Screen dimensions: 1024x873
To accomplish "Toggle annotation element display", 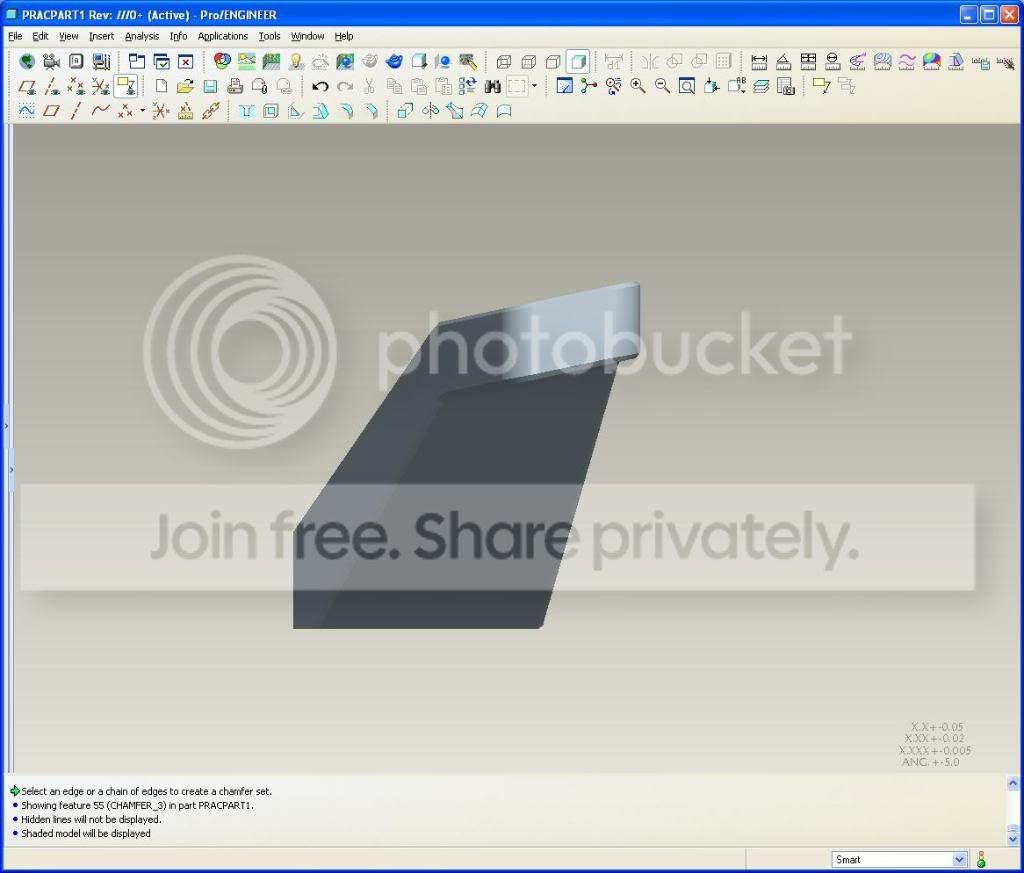I will 125,86.
